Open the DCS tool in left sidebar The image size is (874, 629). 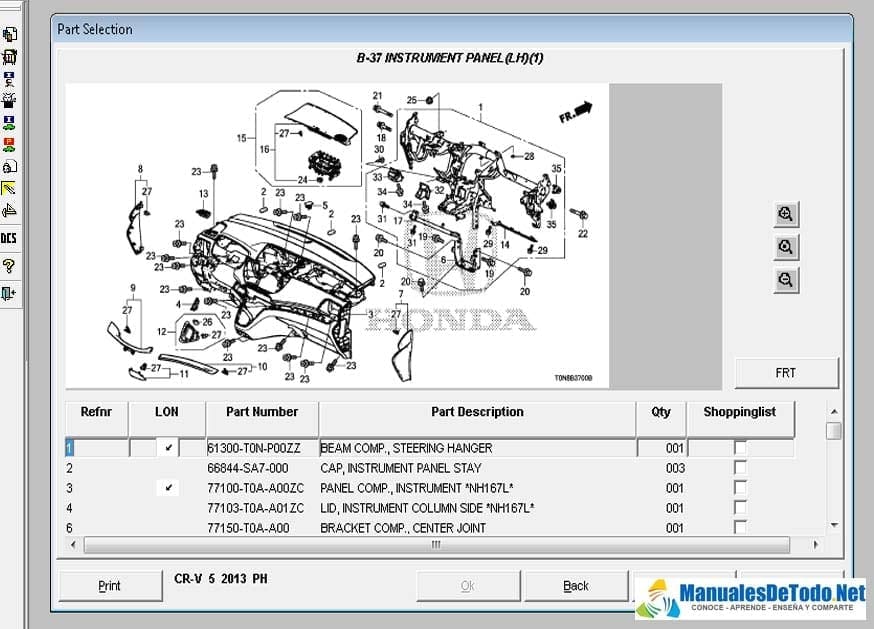[9, 238]
